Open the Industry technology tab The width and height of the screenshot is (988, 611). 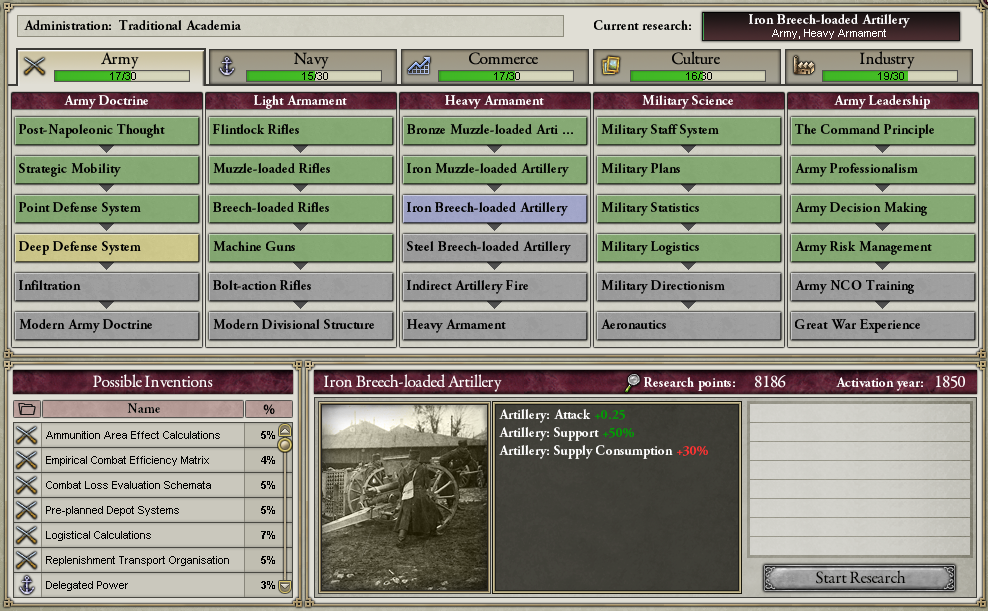[x=879, y=66]
